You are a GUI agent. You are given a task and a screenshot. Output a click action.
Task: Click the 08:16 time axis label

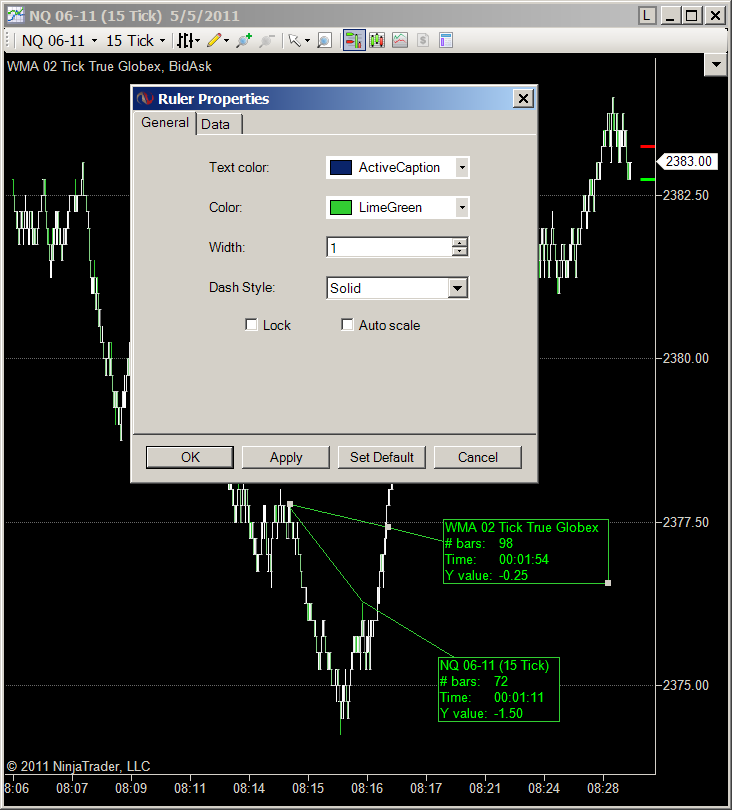pyautogui.click(x=367, y=788)
